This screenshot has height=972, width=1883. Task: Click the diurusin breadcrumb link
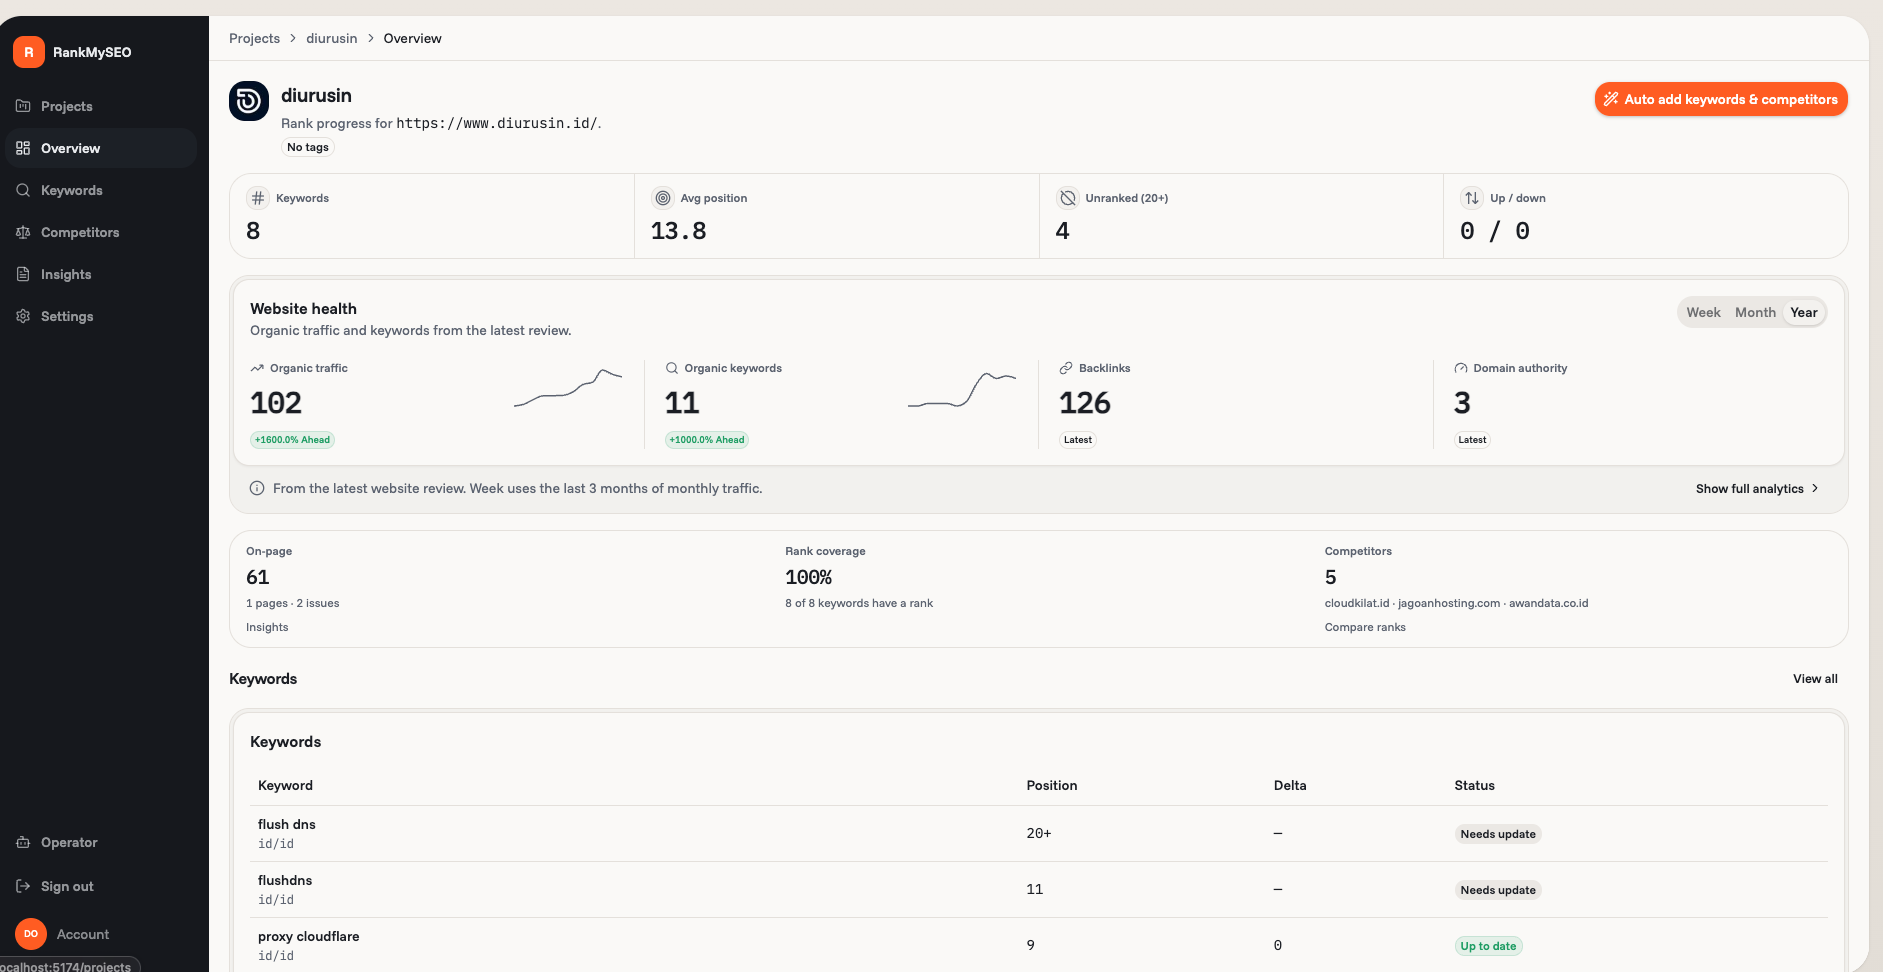(x=331, y=38)
